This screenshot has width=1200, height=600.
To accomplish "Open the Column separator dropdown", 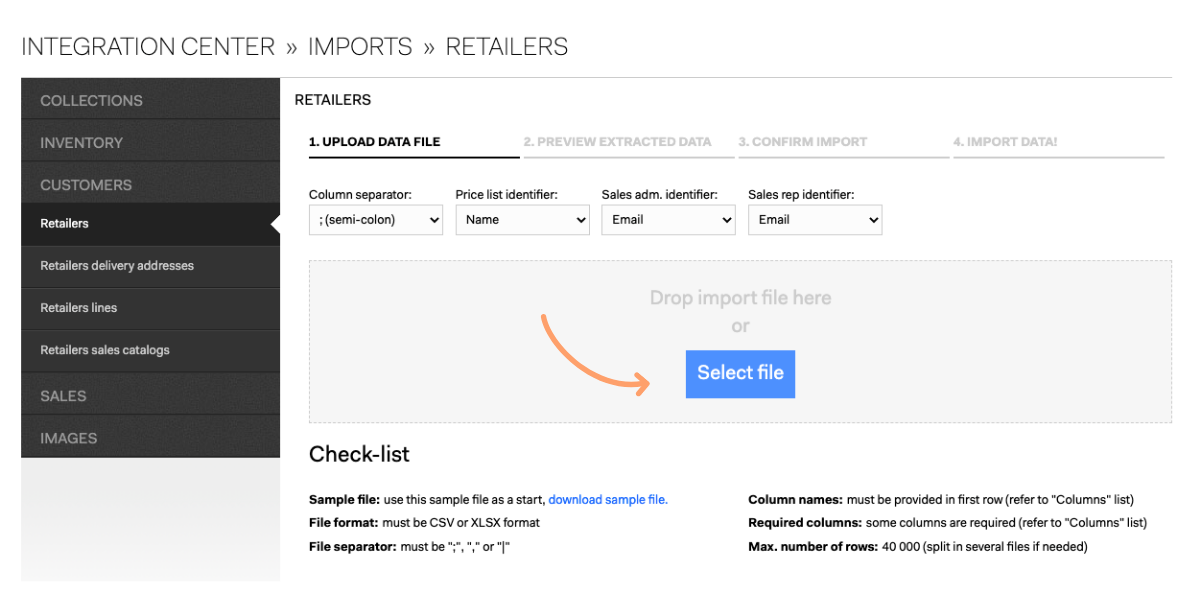I will [376, 220].
